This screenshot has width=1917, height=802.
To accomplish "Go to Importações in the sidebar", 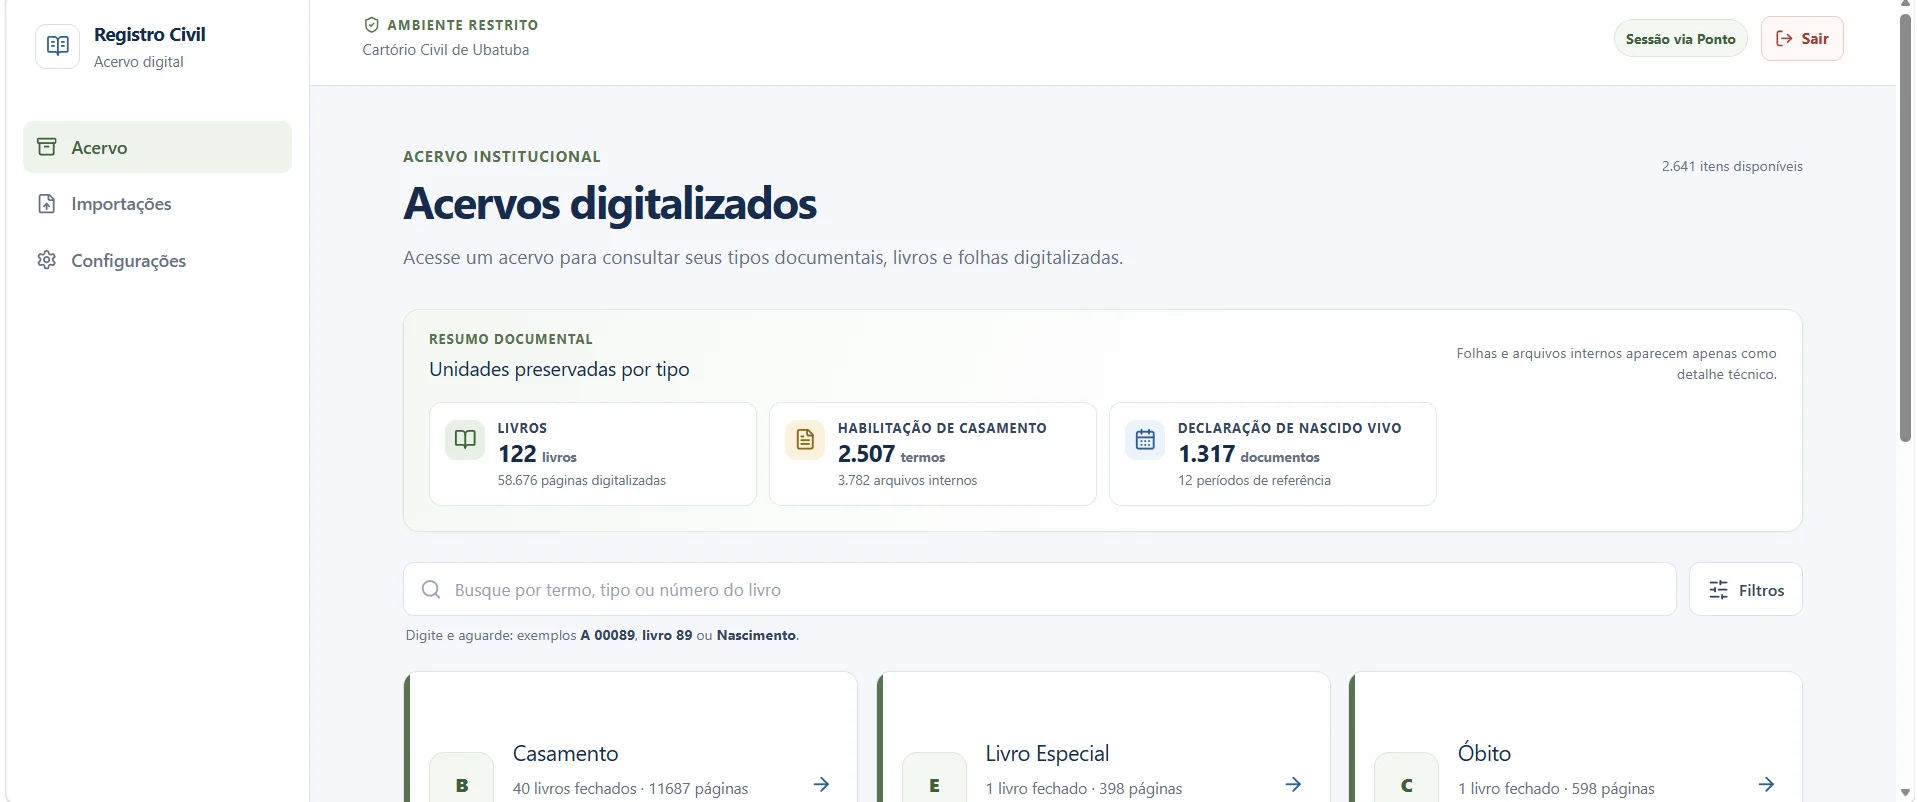I will pyautogui.click(x=158, y=204).
